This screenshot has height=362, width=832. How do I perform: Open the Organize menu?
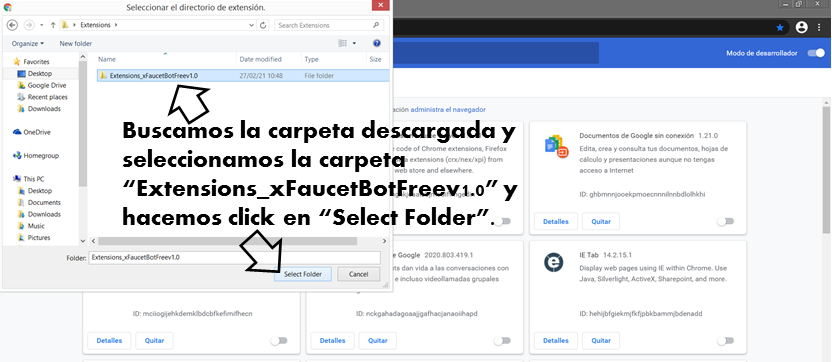tap(28, 44)
